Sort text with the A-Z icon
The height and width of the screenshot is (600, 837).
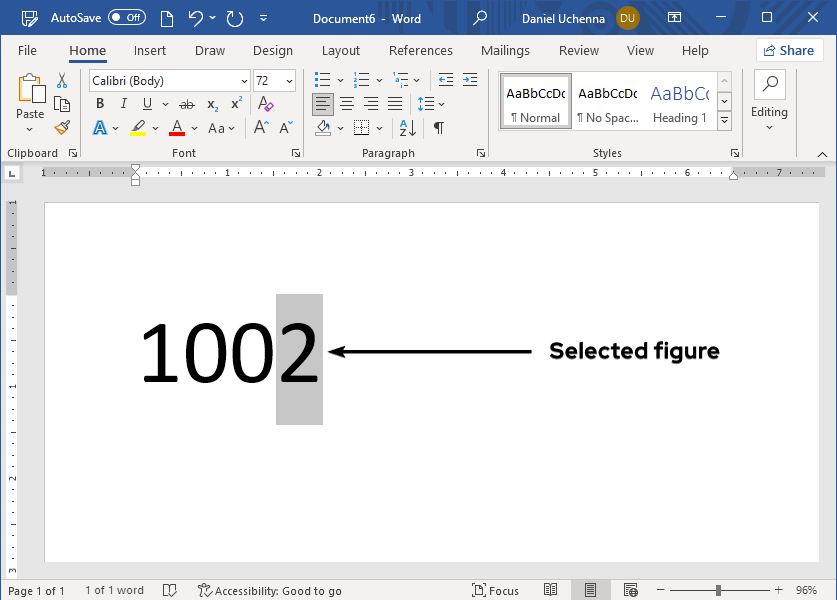click(x=407, y=128)
